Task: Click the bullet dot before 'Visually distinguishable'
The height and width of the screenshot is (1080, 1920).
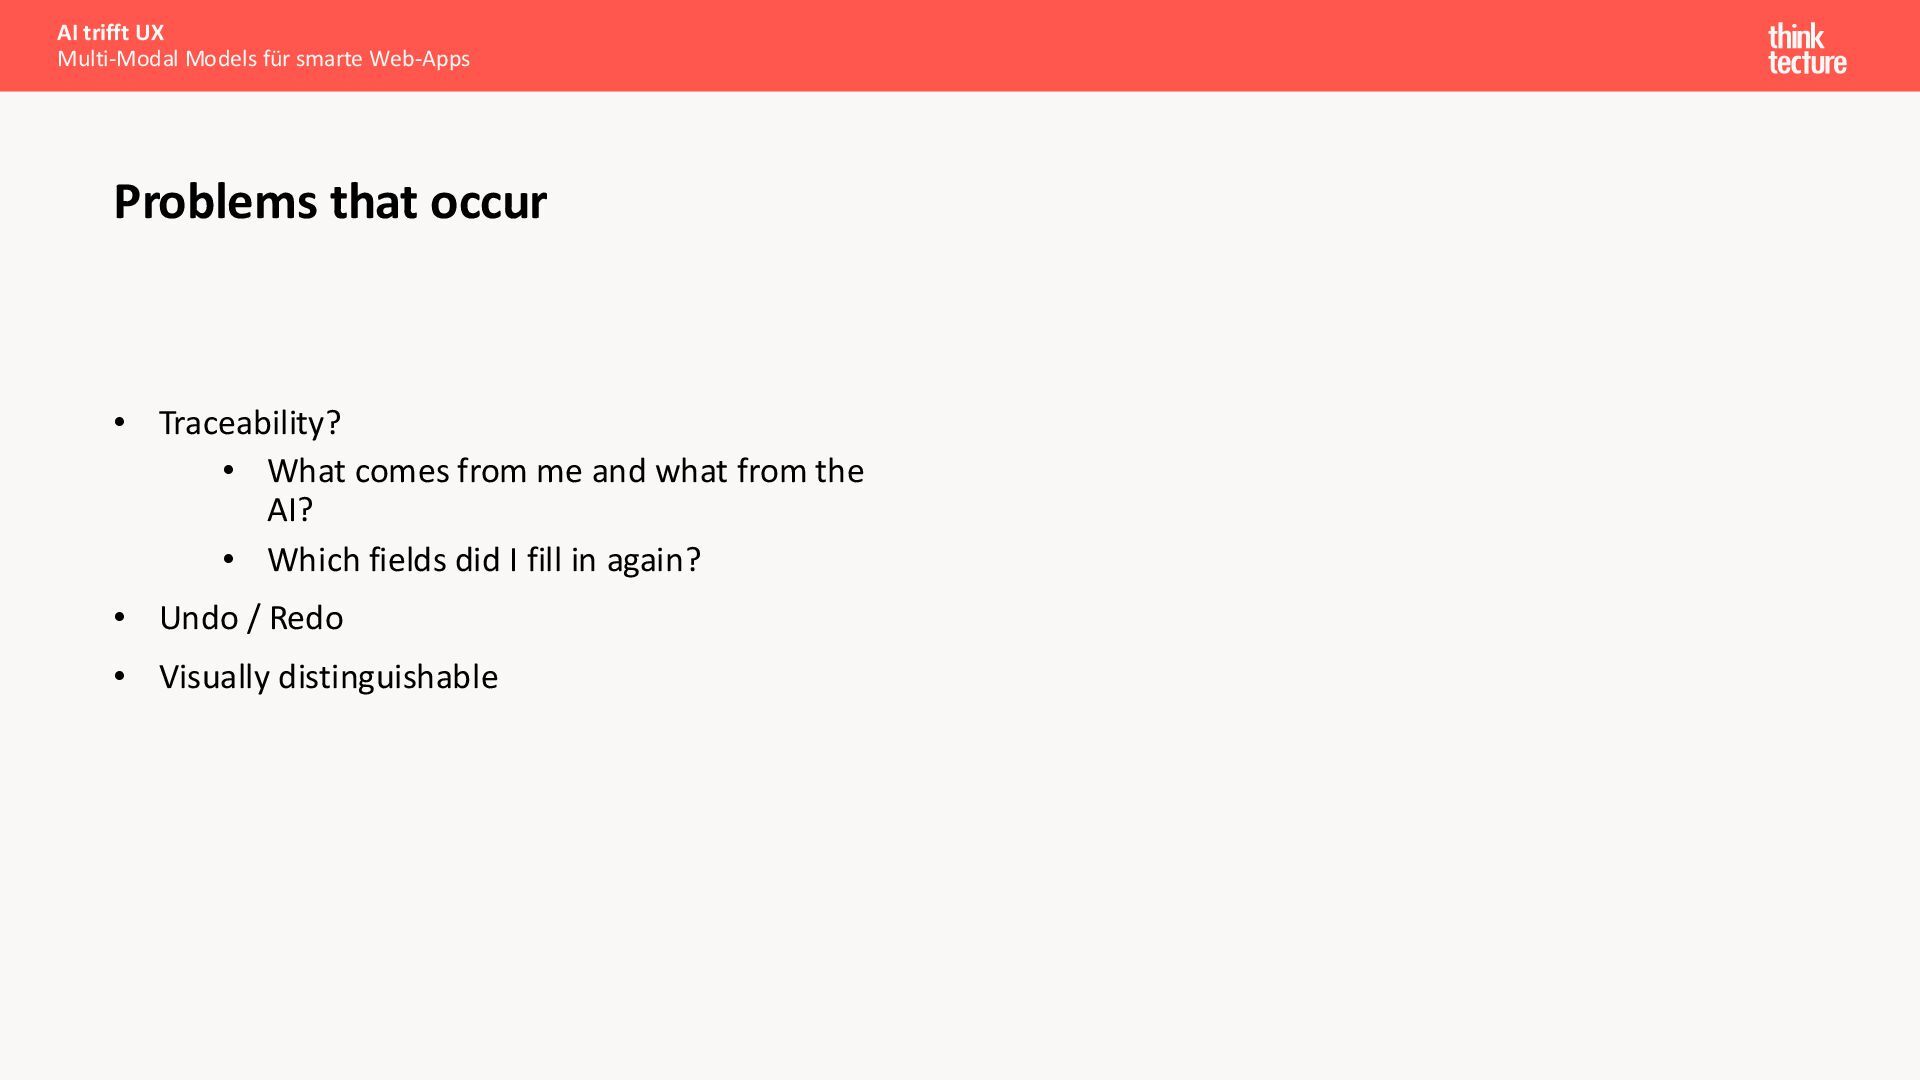Action: pyautogui.click(x=120, y=676)
